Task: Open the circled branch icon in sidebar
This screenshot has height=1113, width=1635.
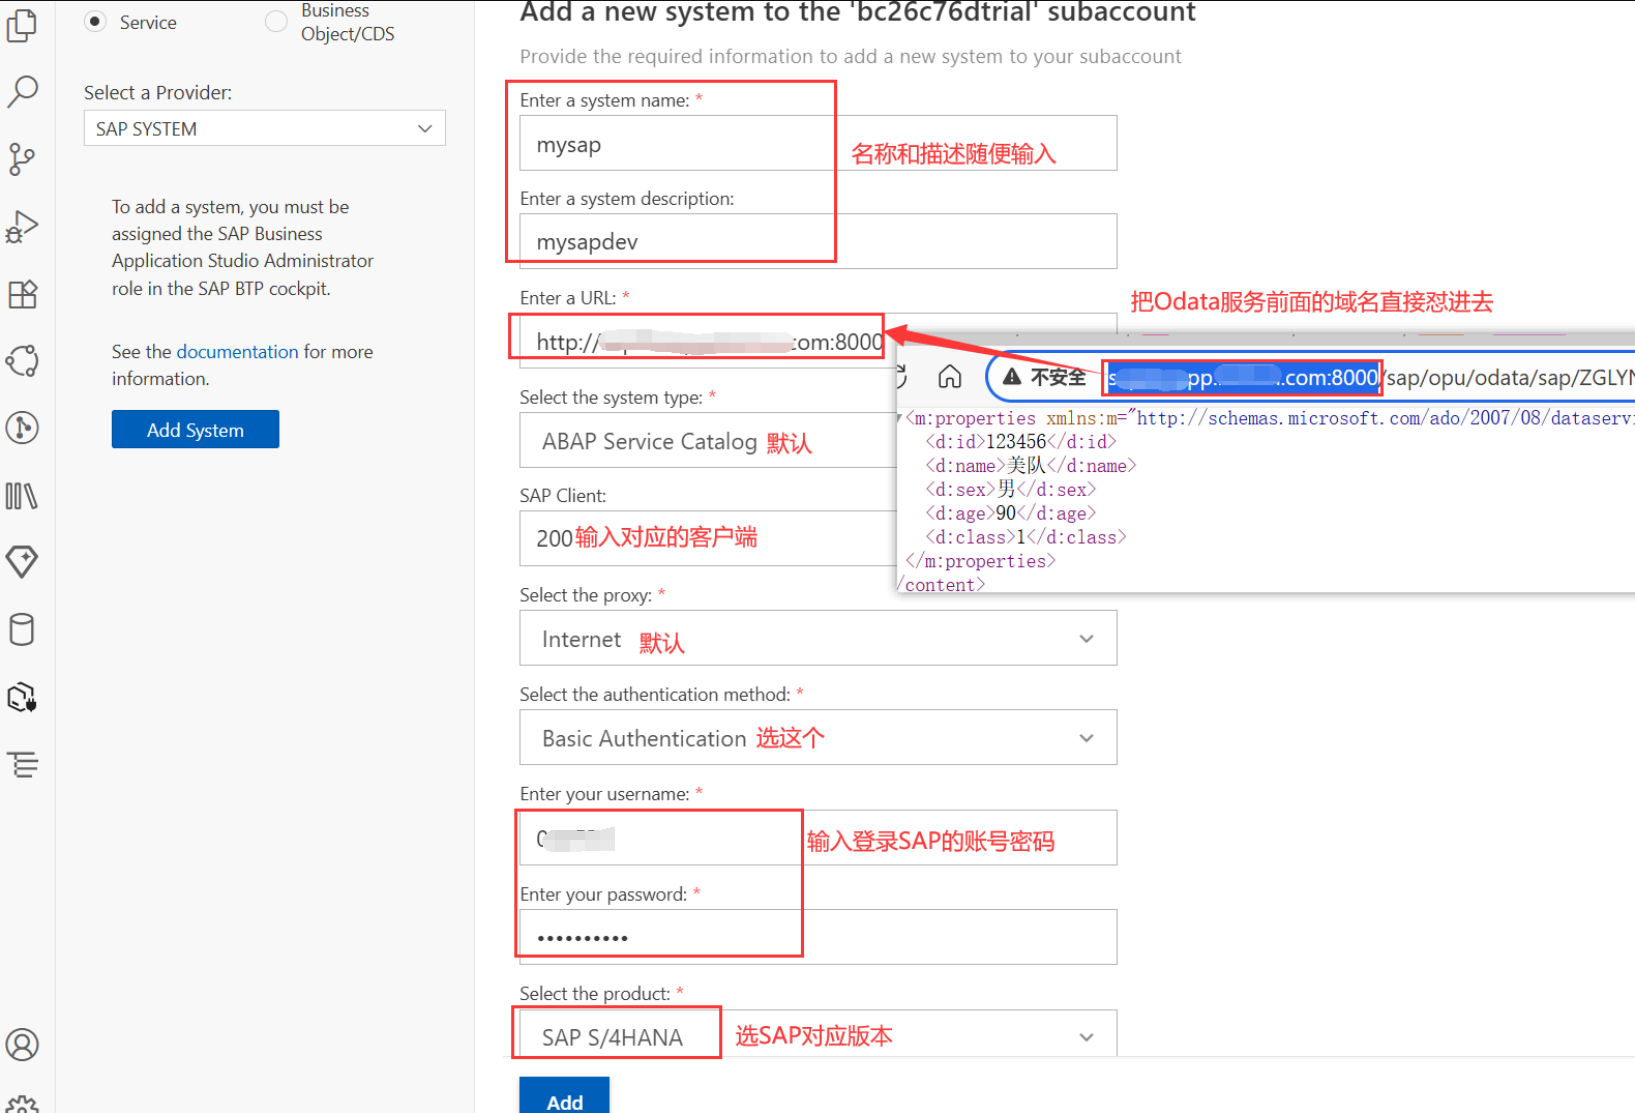Action: 22,428
